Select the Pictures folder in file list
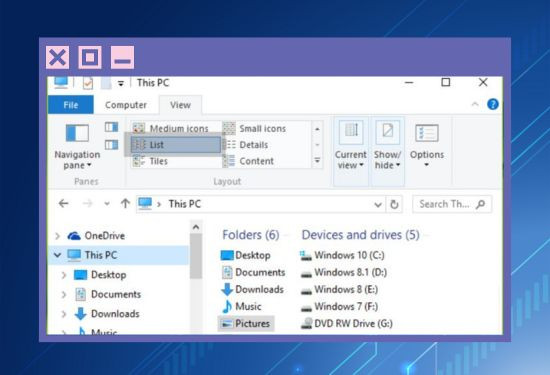Screen dimensions: 550x375 point(246,323)
